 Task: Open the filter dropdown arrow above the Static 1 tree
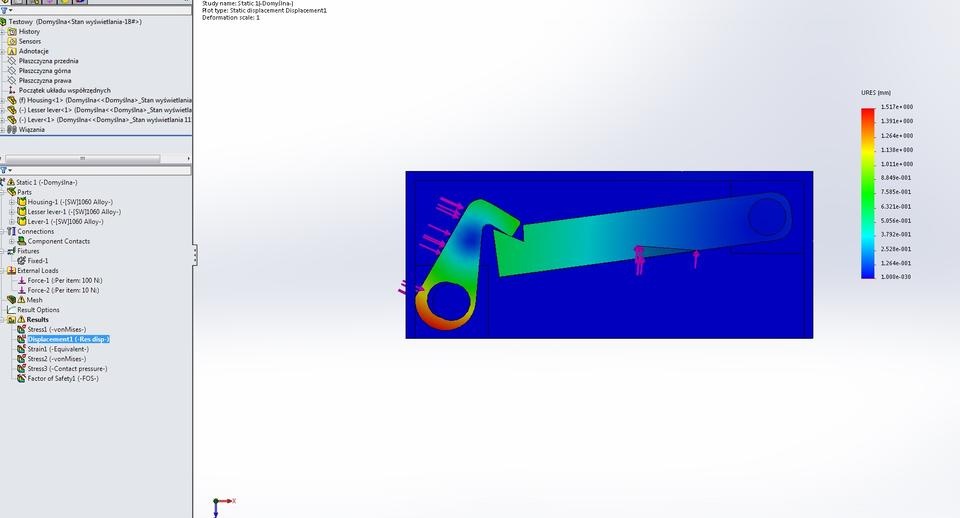[x=10, y=170]
